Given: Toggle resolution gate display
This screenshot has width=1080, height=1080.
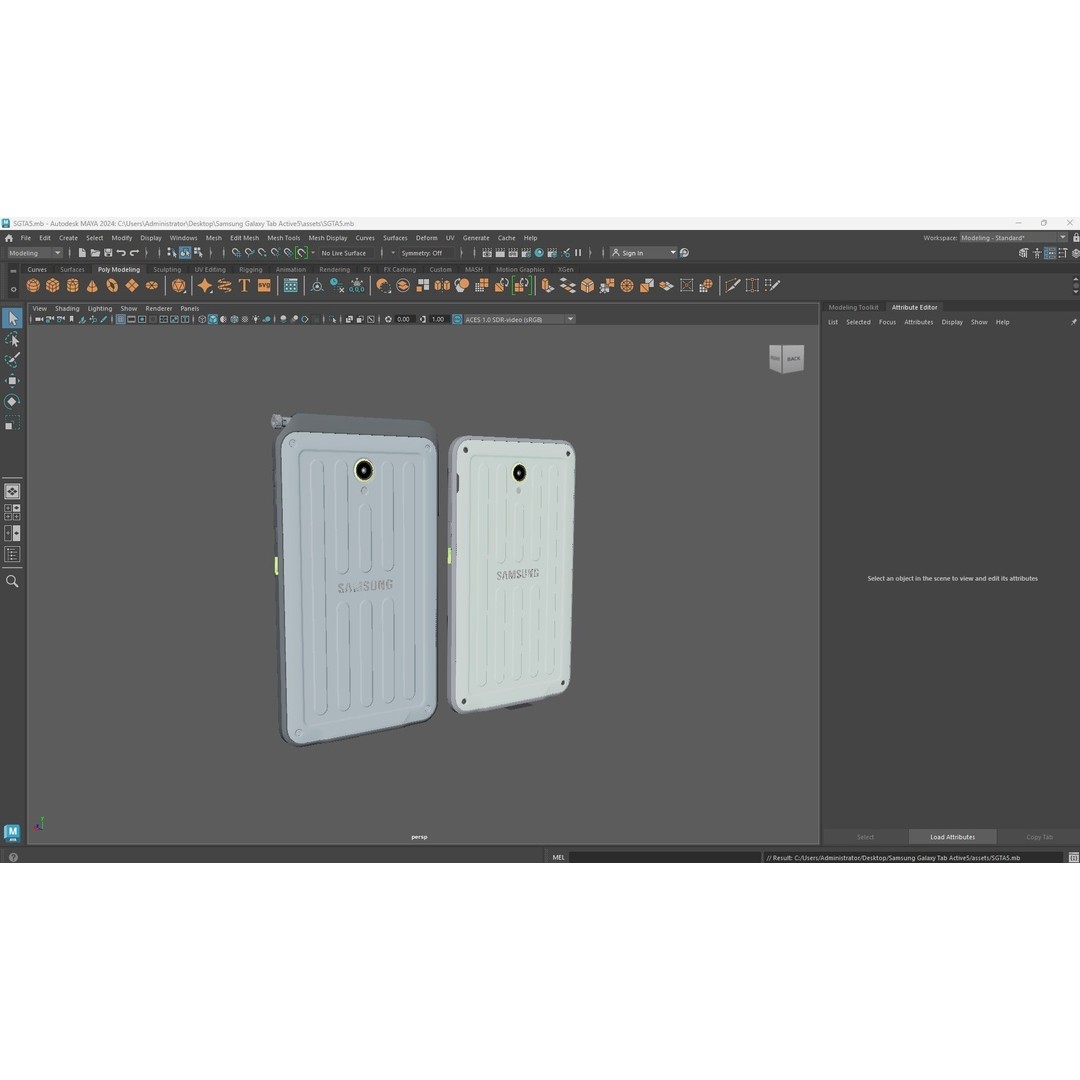Looking at the screenshot, I should tap(142, 319).
